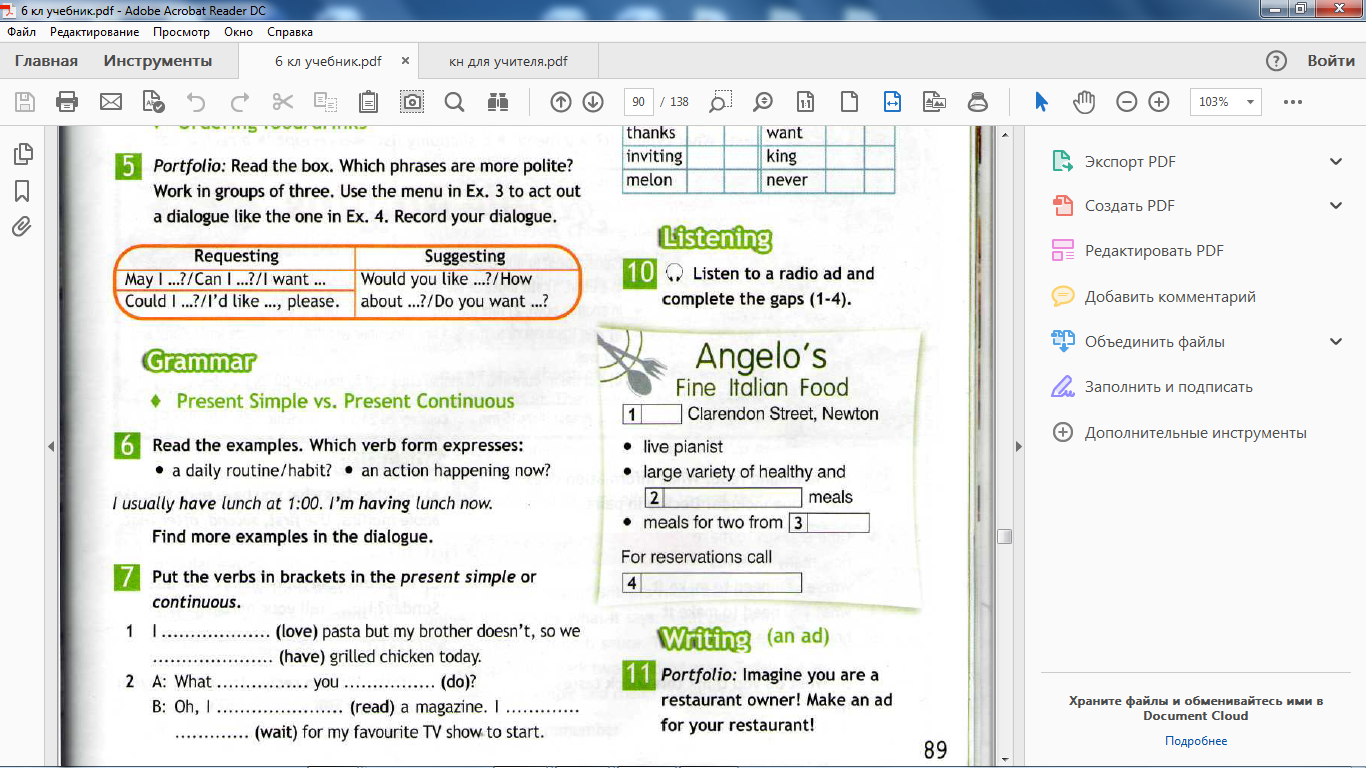Go to next page arrow
1366x768 pixels.
593,102
